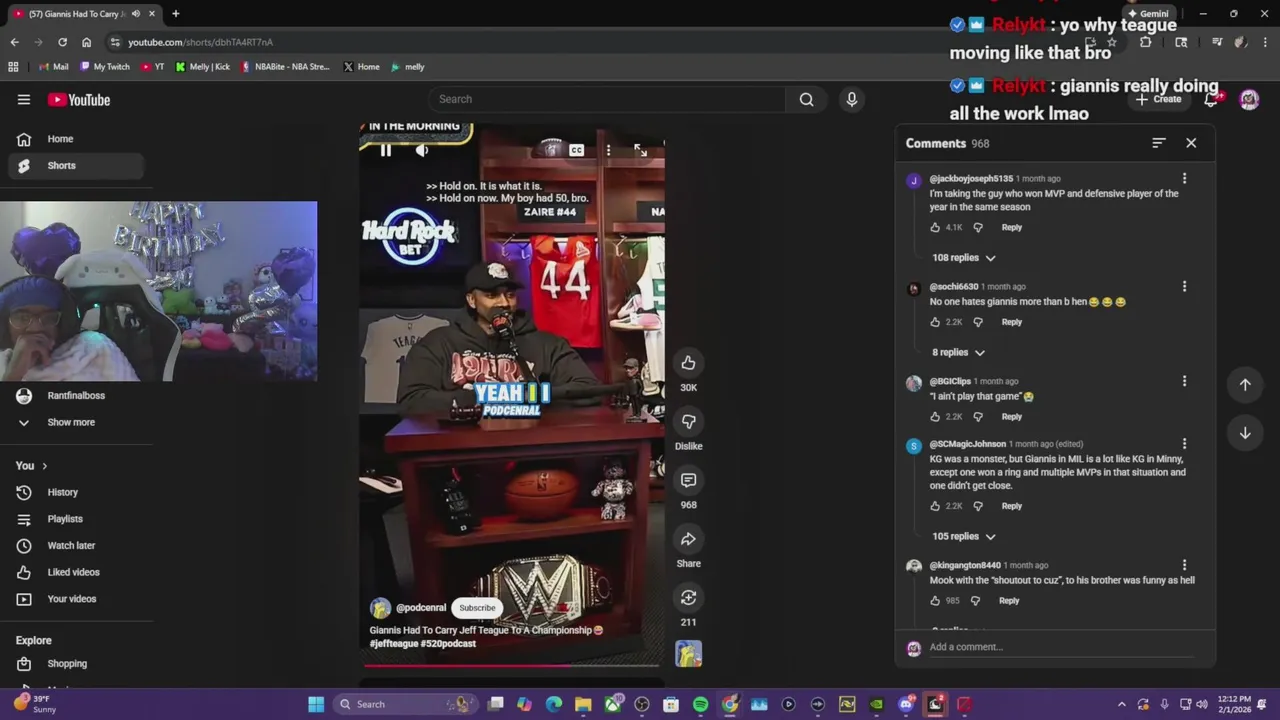Open options for @SCMagicJohnson comment
Image resolution: width=1280 pixels, height=720 pixels.
coord(1184,444)
